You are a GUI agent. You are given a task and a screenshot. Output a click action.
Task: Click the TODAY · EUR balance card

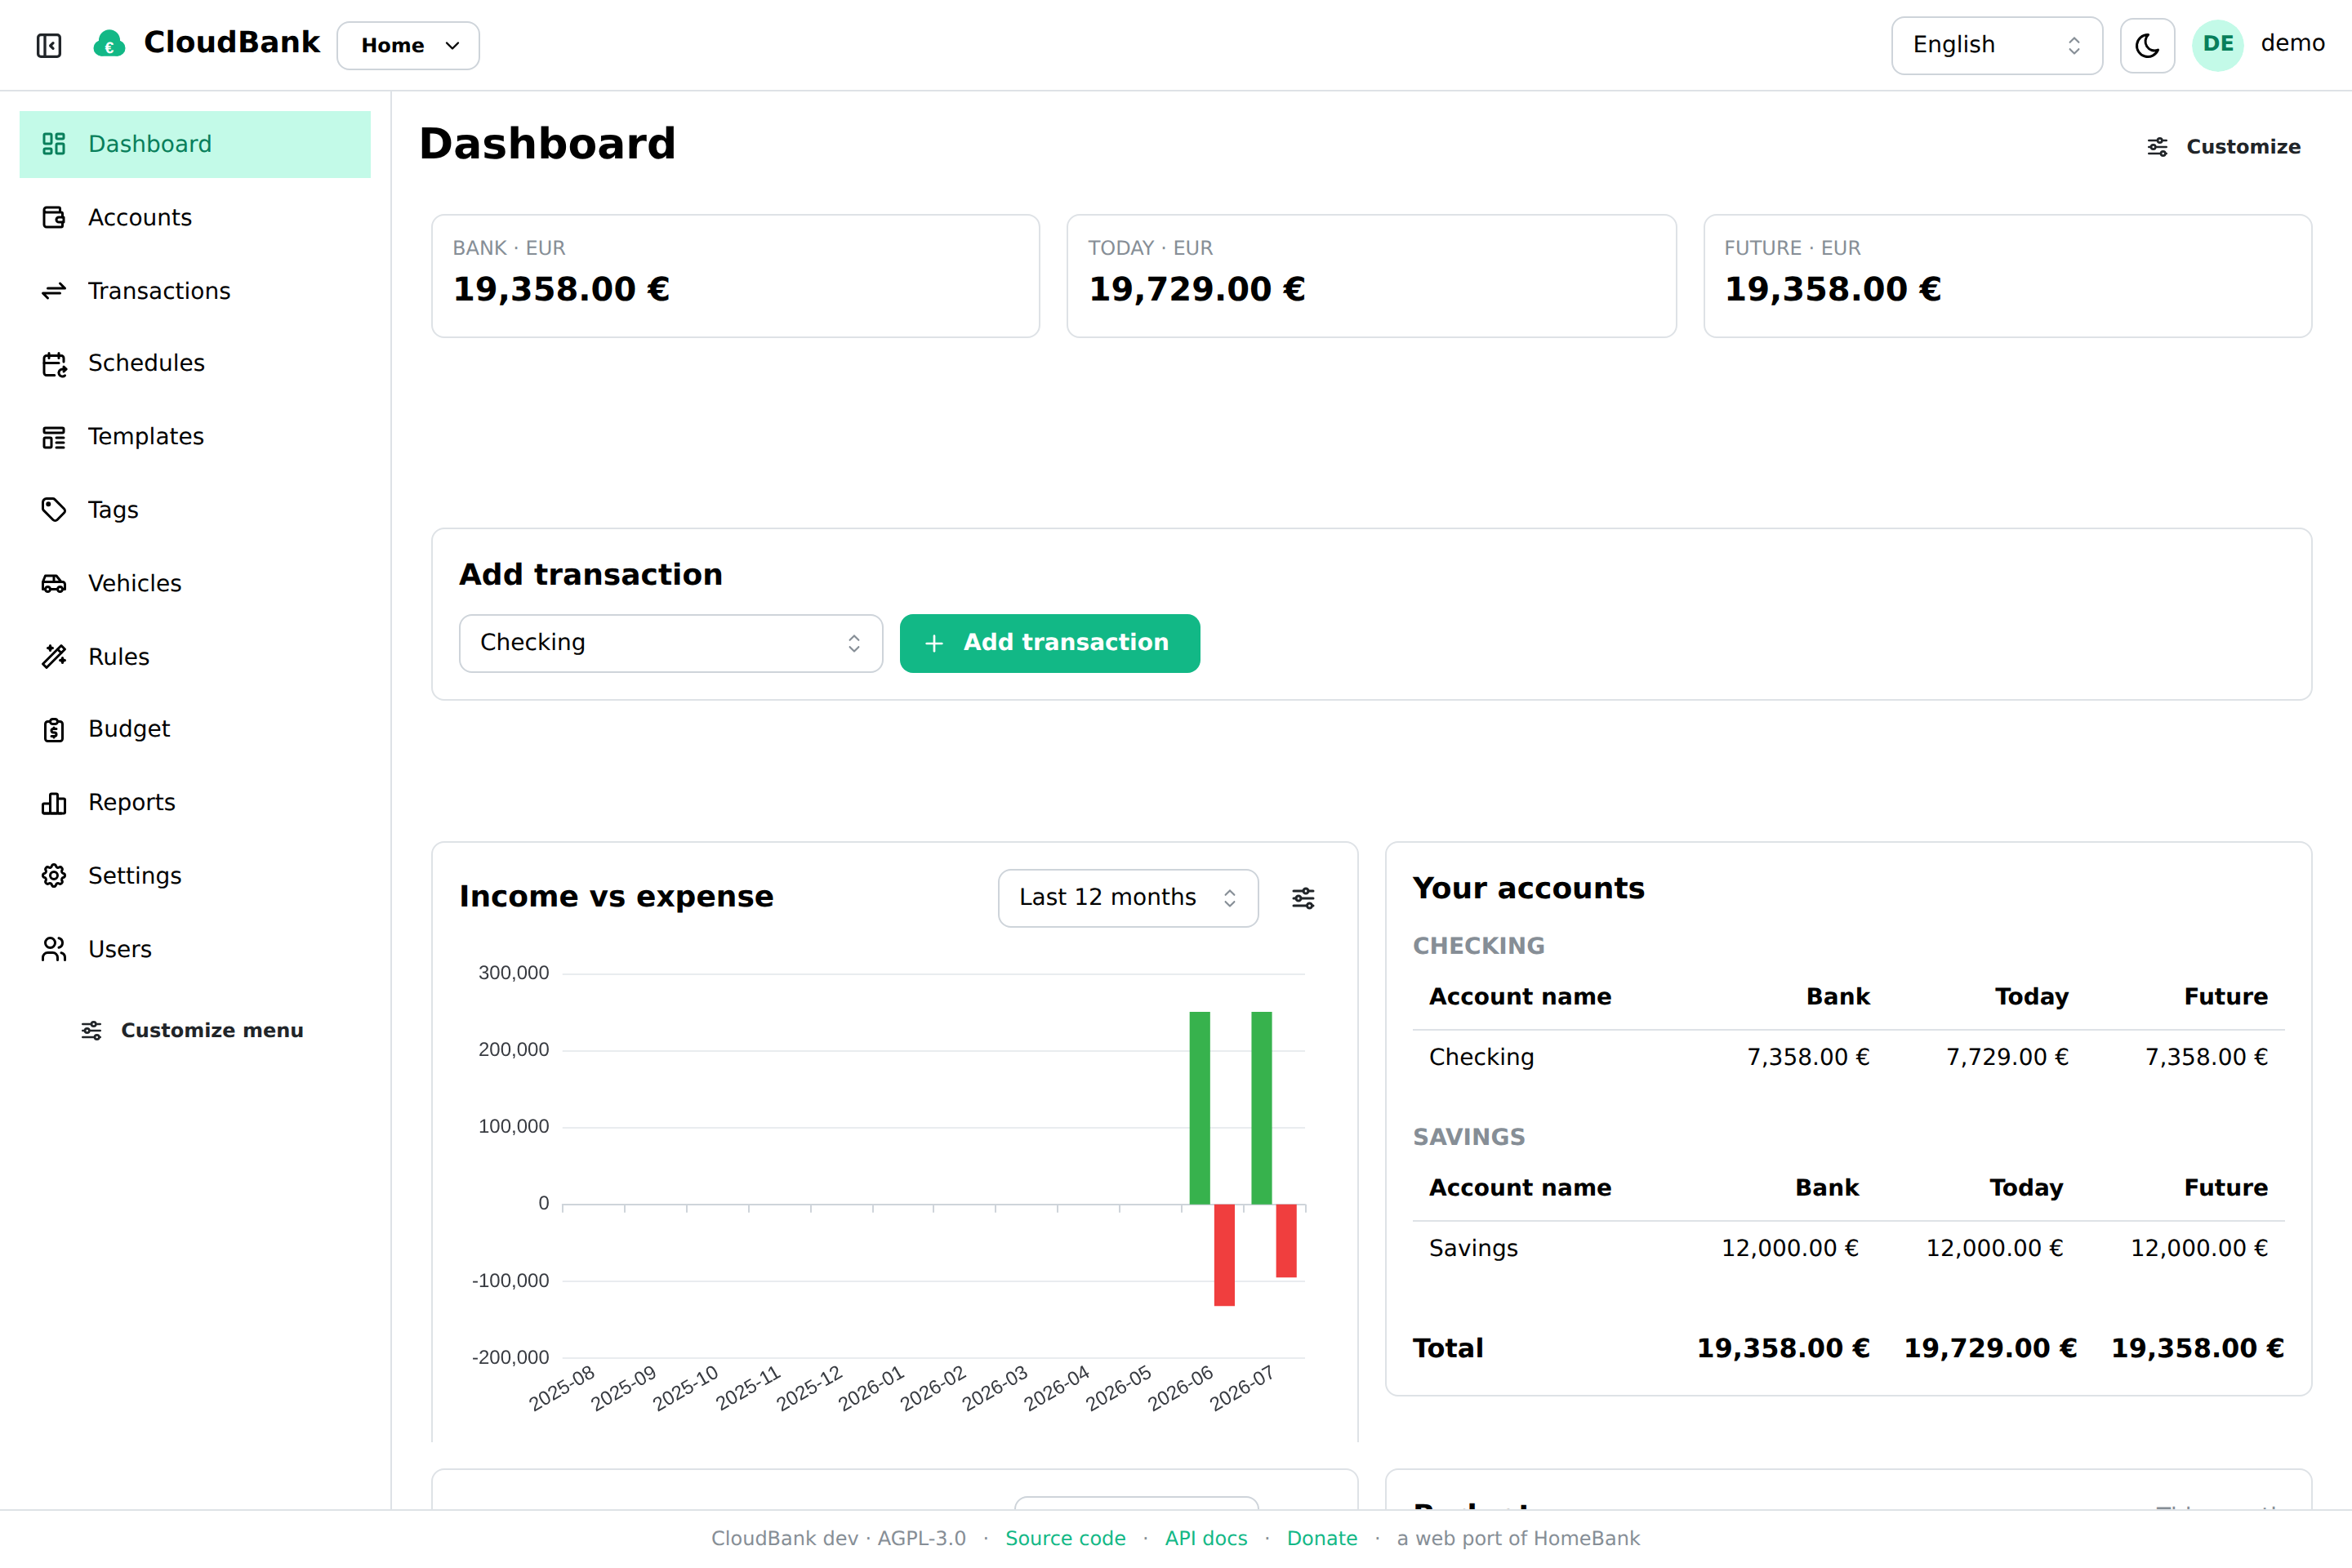1371,276
